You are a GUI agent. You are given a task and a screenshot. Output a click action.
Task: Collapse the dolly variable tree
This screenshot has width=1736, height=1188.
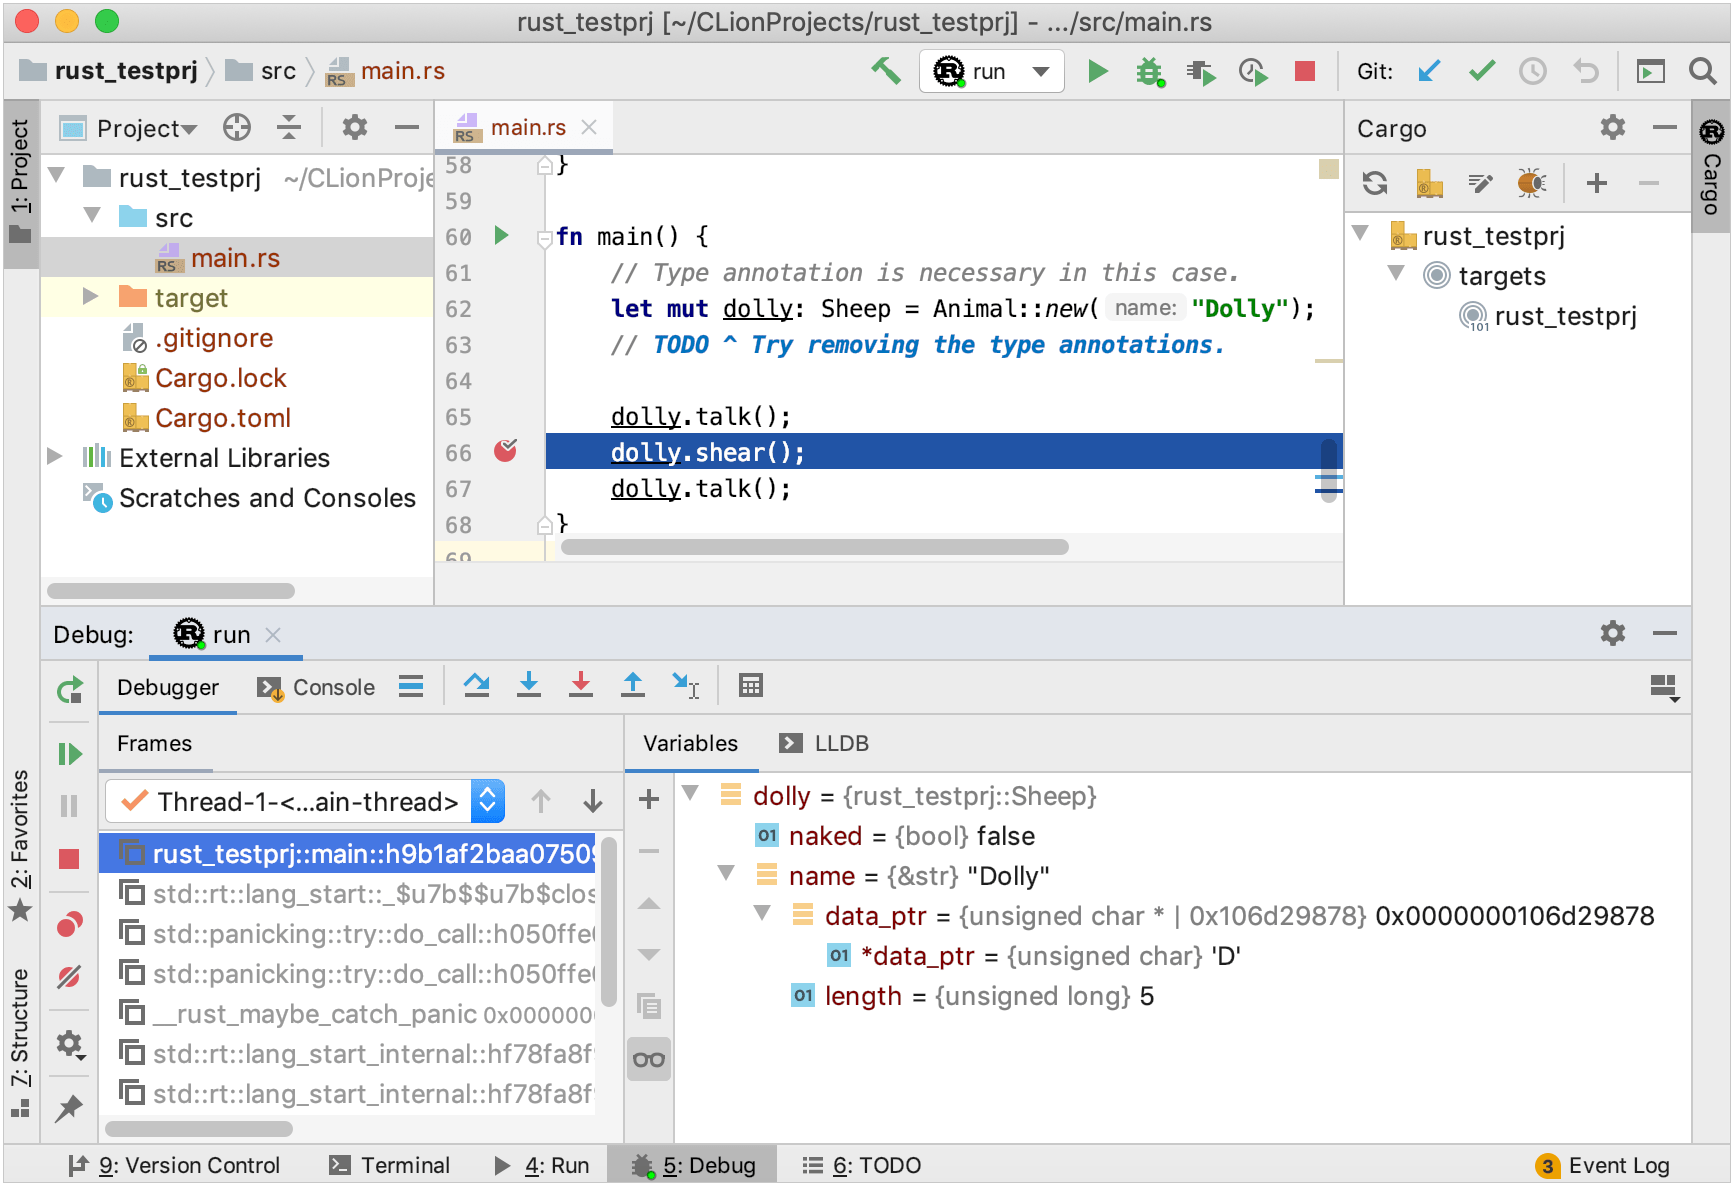point(691,795)
